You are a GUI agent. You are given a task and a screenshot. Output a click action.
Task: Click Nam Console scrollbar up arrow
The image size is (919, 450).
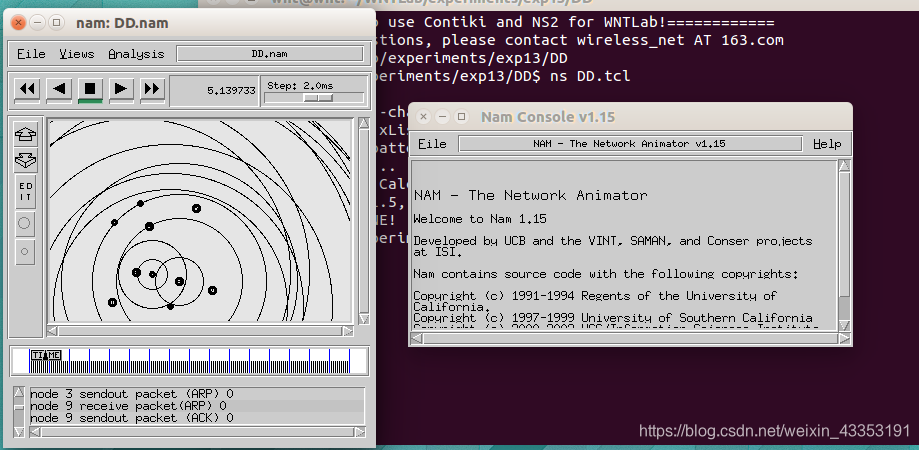point(844,166)
